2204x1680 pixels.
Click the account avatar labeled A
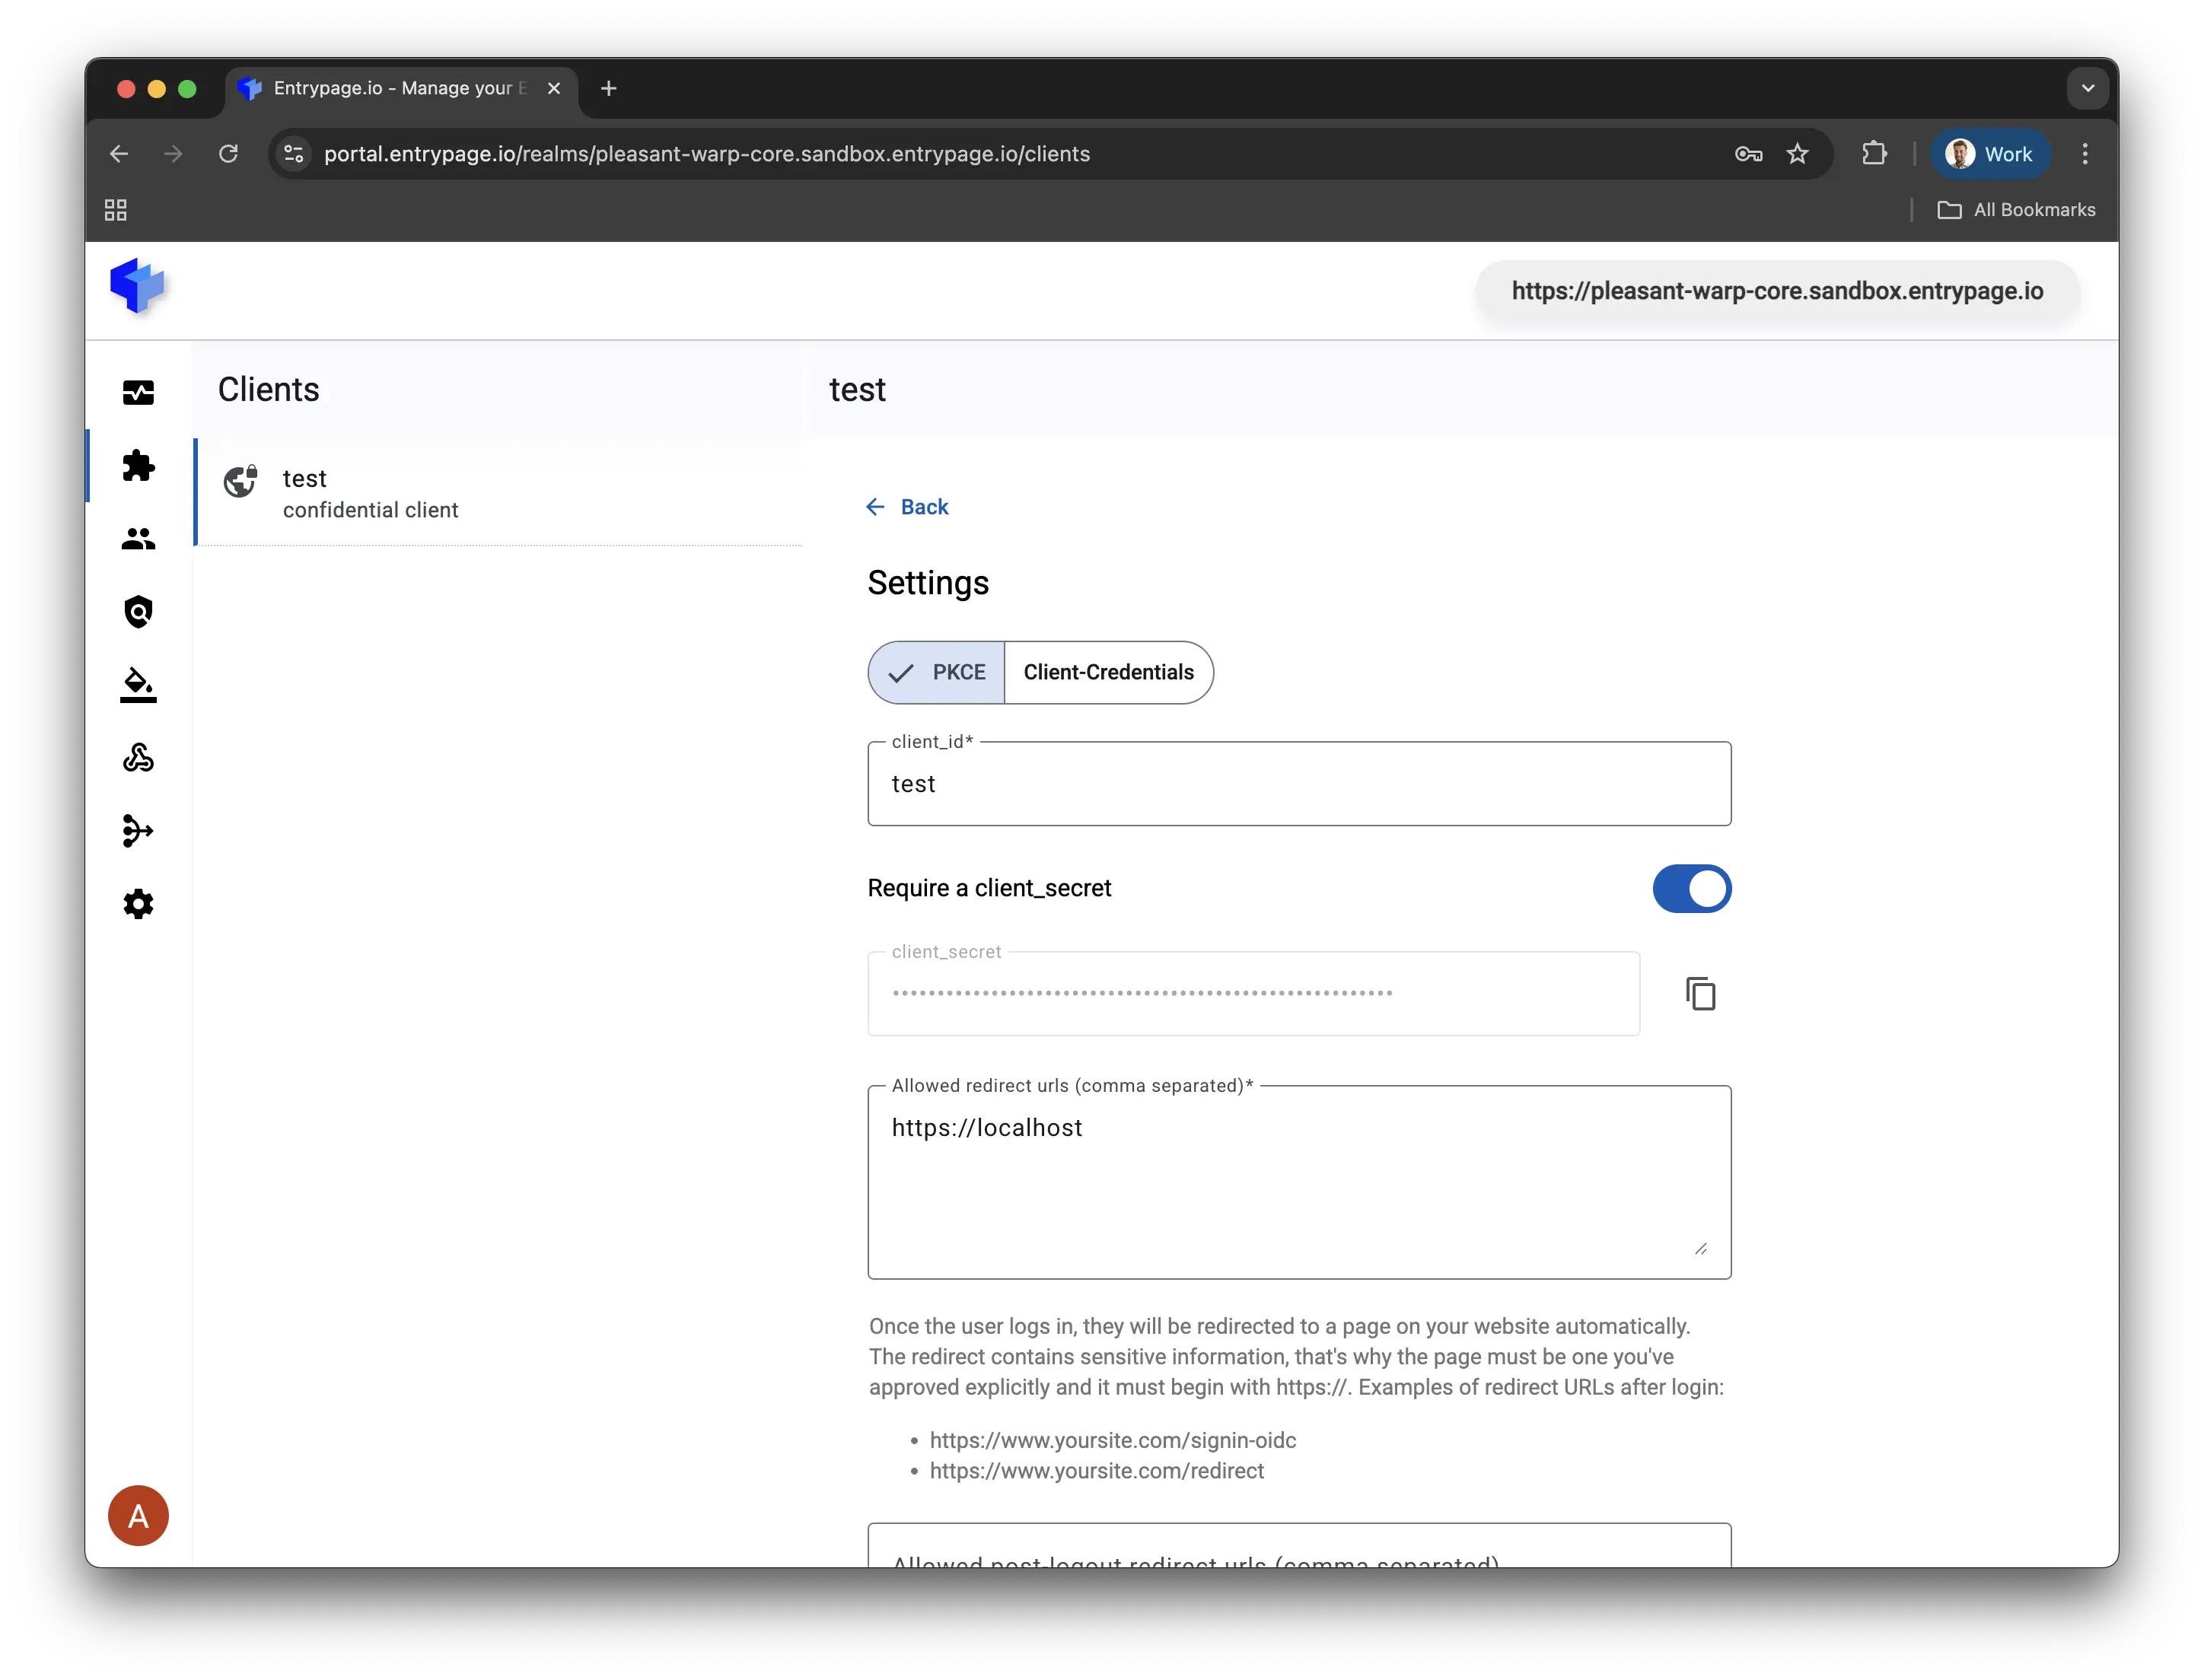tap(138, 1516)
